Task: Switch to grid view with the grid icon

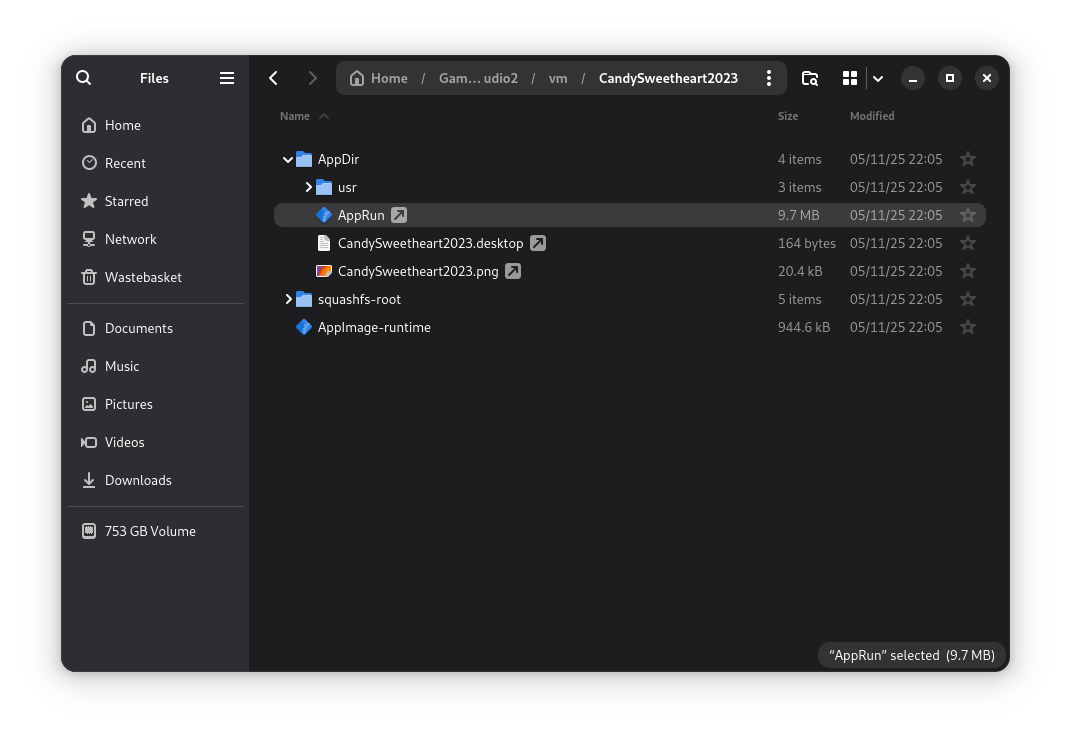Action: (849, 77)
